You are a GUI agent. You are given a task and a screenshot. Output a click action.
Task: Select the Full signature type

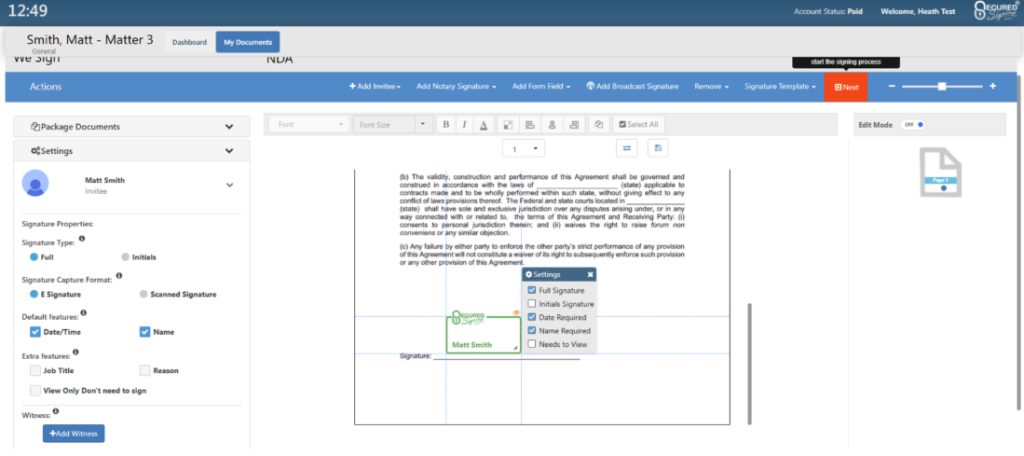coord(34,257)
